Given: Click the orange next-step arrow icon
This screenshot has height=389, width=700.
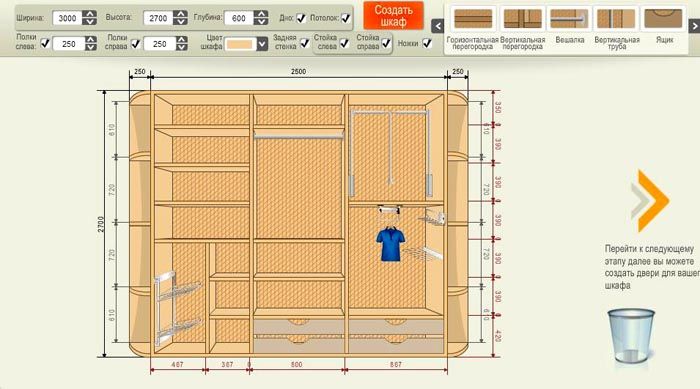Looking at the screenshot, I should click(x=650, y=201).
